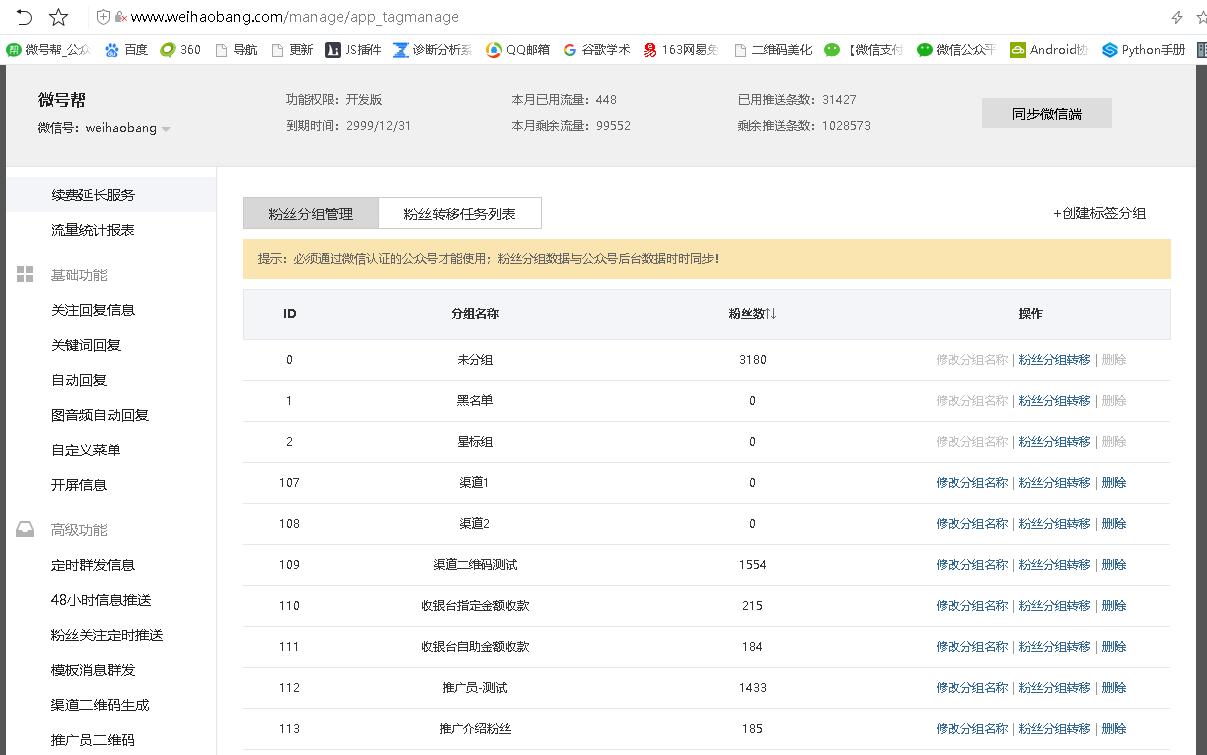Click +创建标签分组 link
This screenshot has height=755, width=1207.
1099,213
